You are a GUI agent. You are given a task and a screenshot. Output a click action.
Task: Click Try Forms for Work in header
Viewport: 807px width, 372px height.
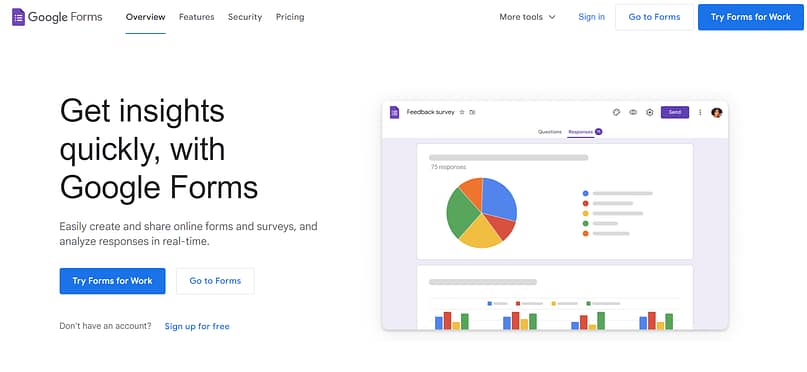click(750, 17)
